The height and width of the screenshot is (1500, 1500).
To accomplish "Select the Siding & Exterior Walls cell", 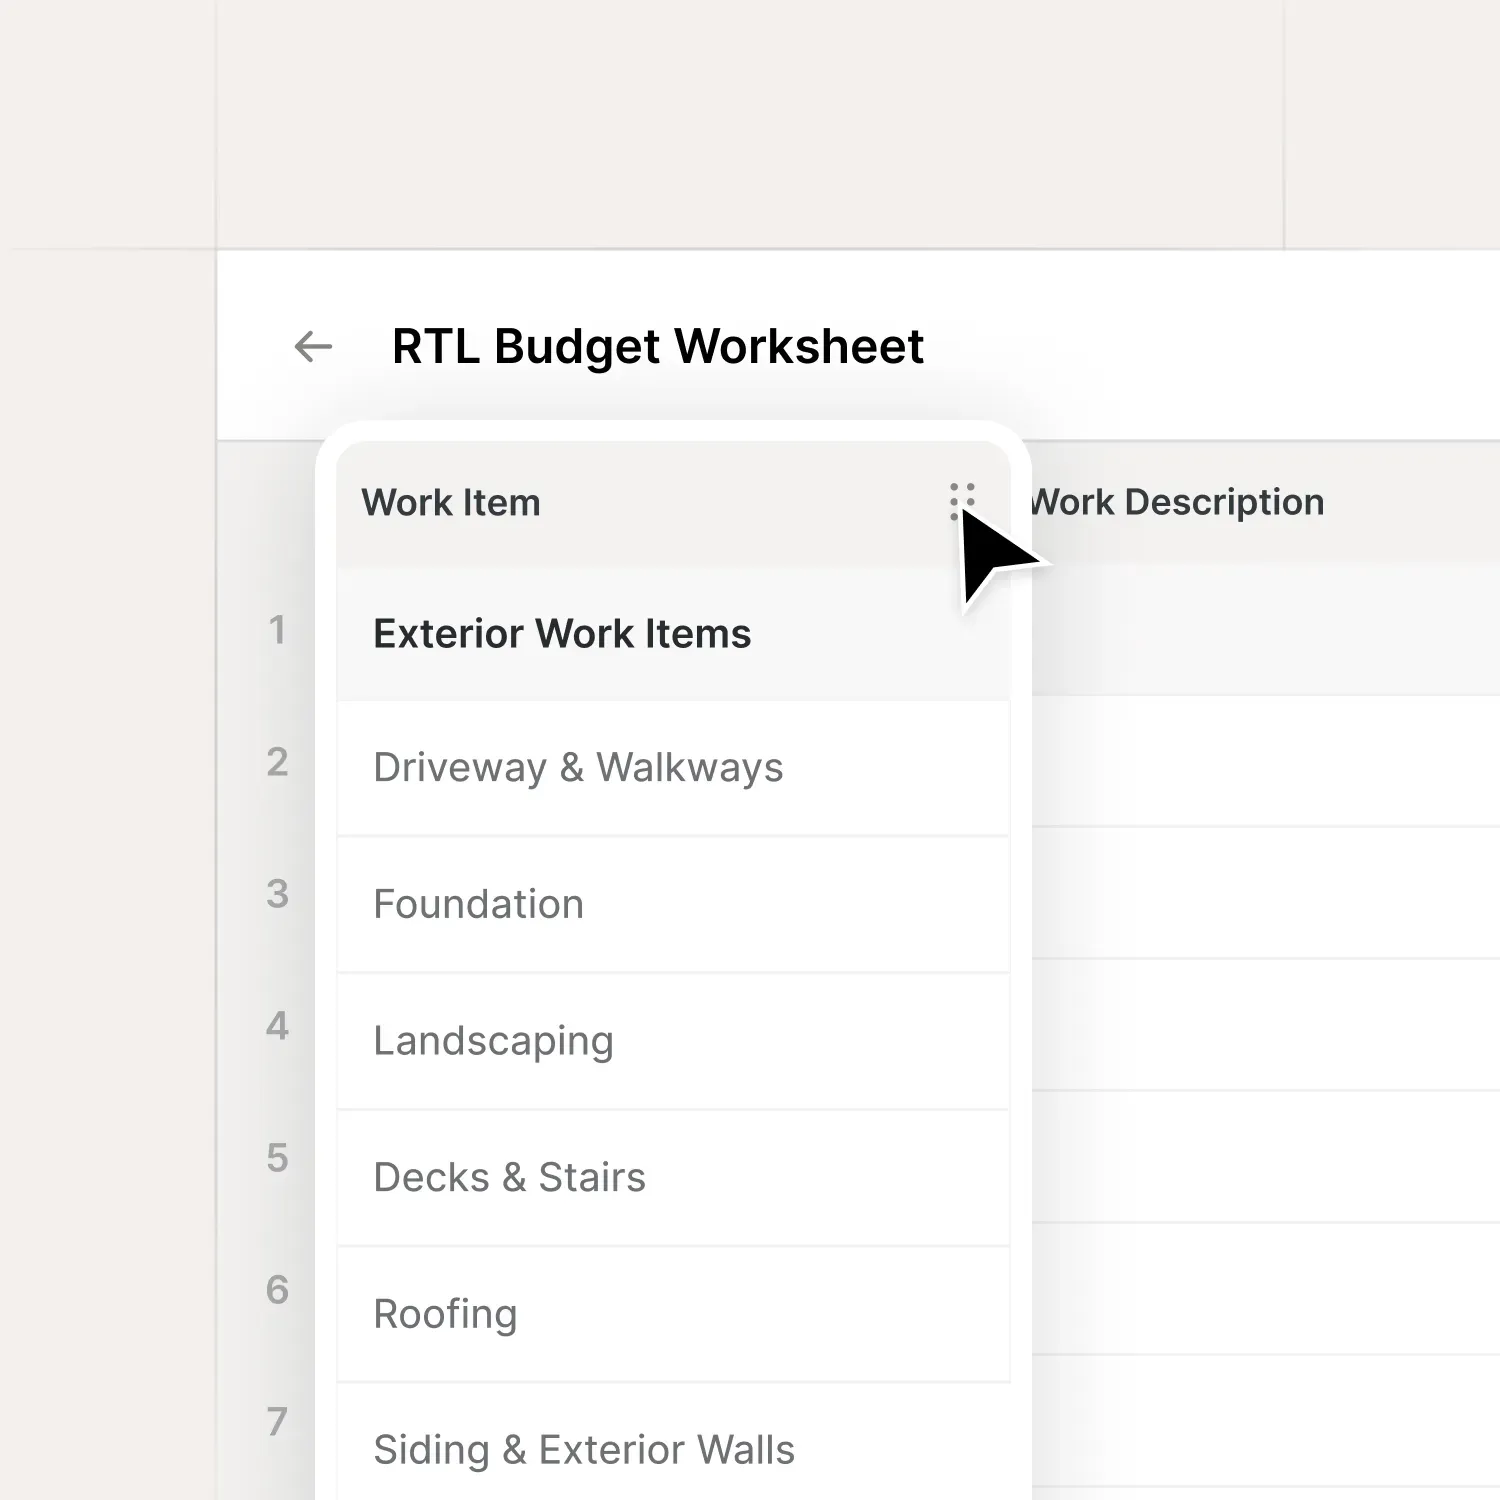I will pyautogui.click(x=583, y=1449).
